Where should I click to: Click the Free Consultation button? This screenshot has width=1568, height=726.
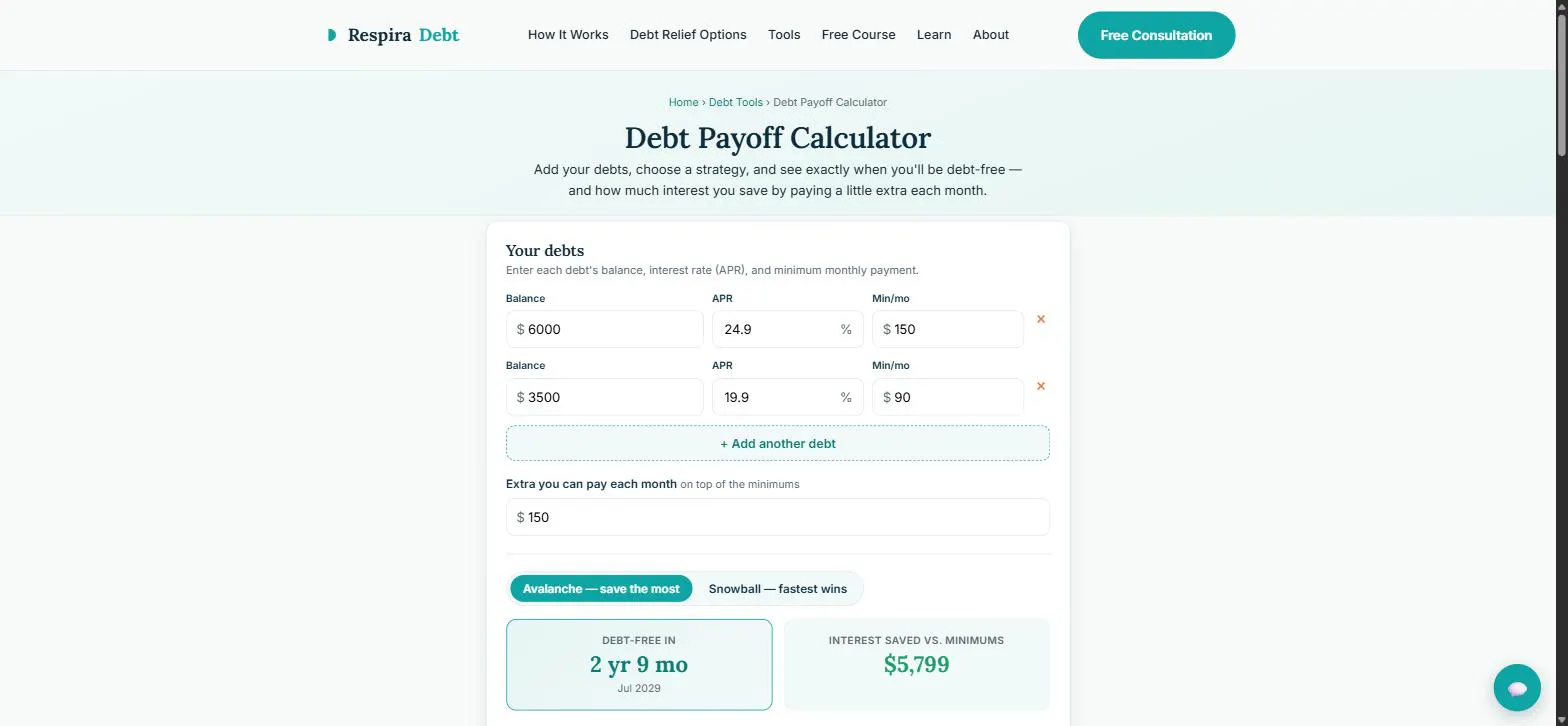tap(1156, 35)
